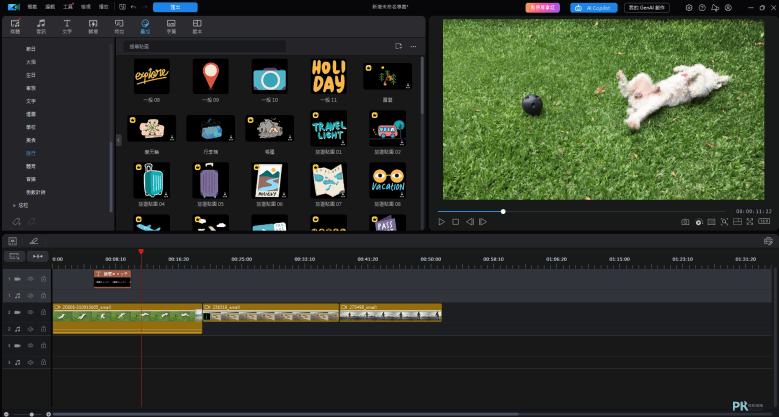Screen dimensions: 779x417
Task: Click the sticker search field
Action: 204,46
